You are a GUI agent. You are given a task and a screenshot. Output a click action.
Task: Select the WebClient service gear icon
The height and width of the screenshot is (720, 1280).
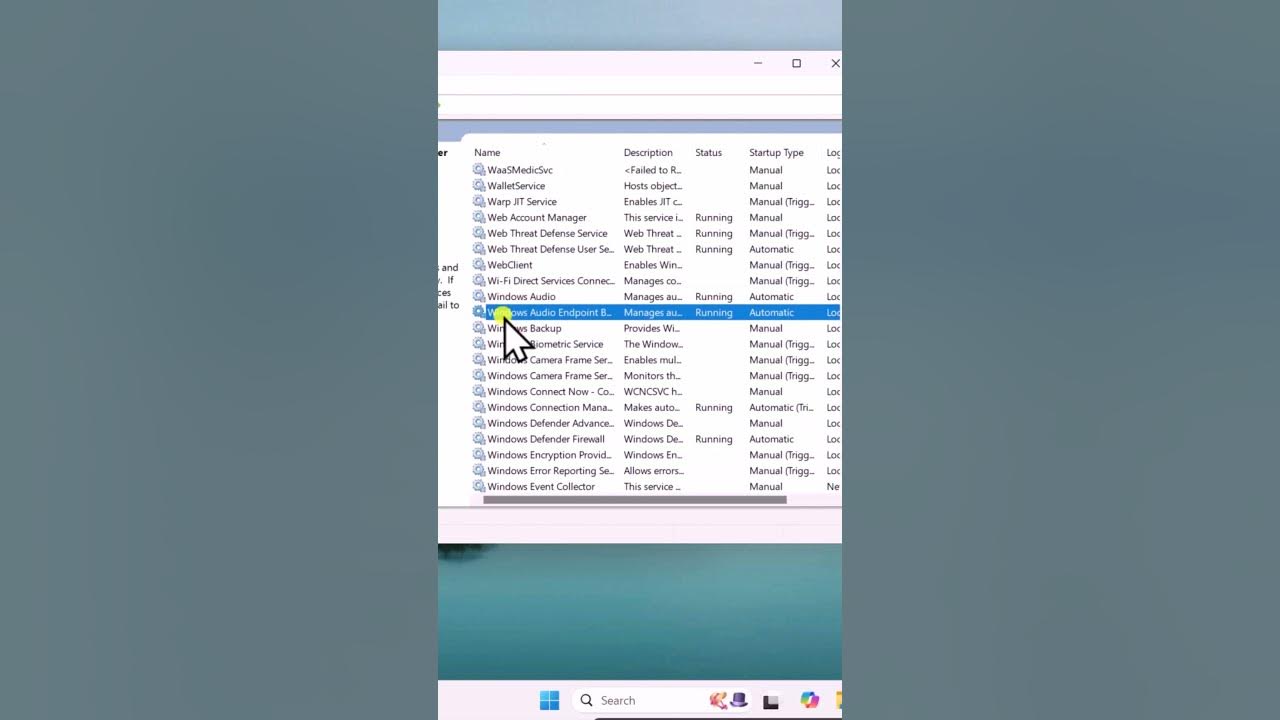click(479, 266)
